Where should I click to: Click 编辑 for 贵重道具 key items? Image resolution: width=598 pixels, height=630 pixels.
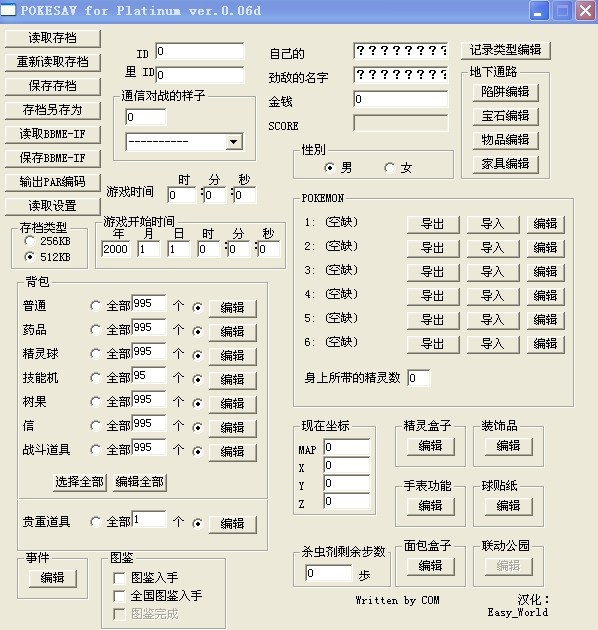click(x=233, y=524)
